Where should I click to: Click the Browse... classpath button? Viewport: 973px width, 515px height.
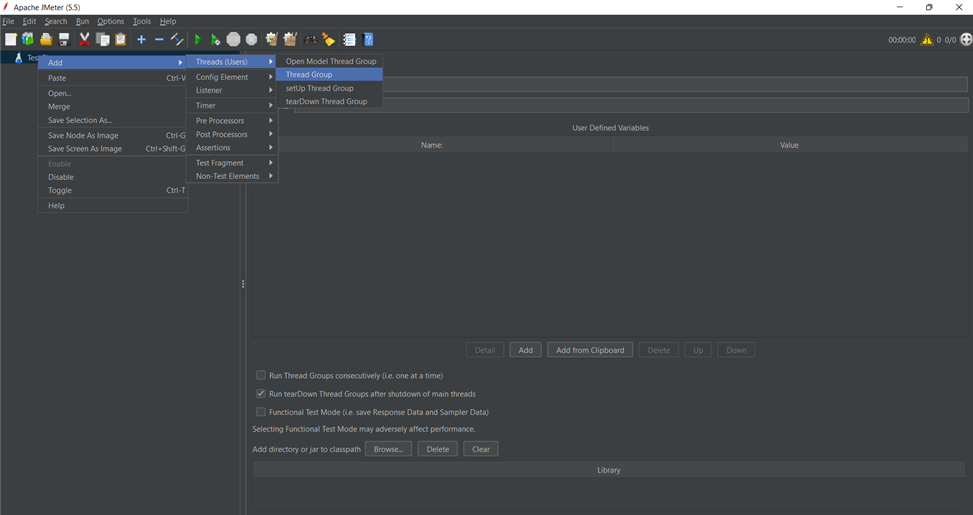click(x=388, y=449)
